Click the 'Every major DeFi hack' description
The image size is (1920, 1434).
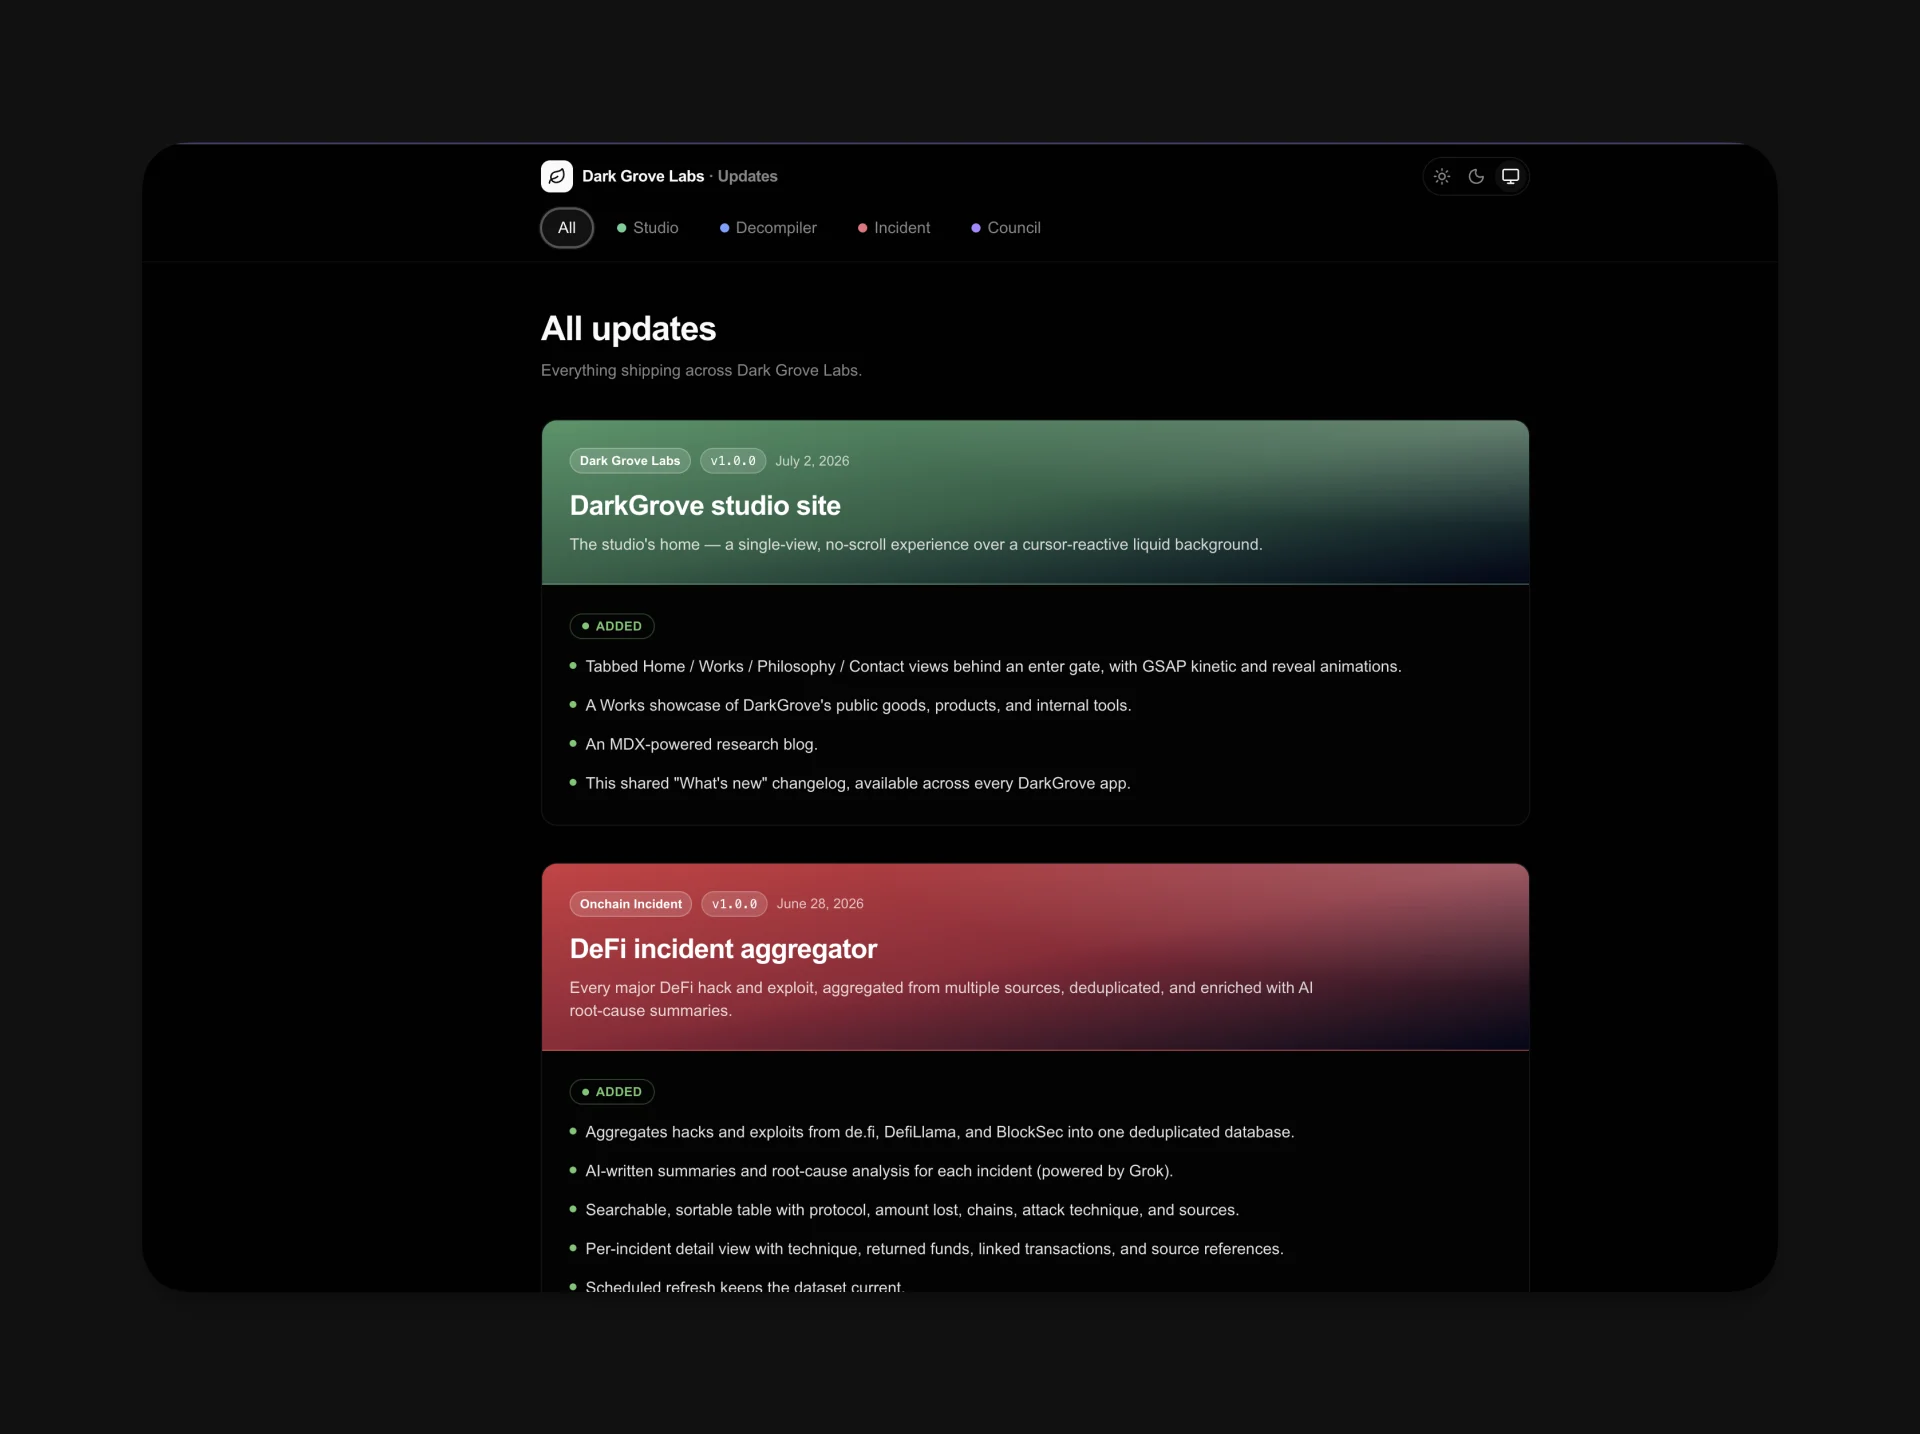[941, 999]
